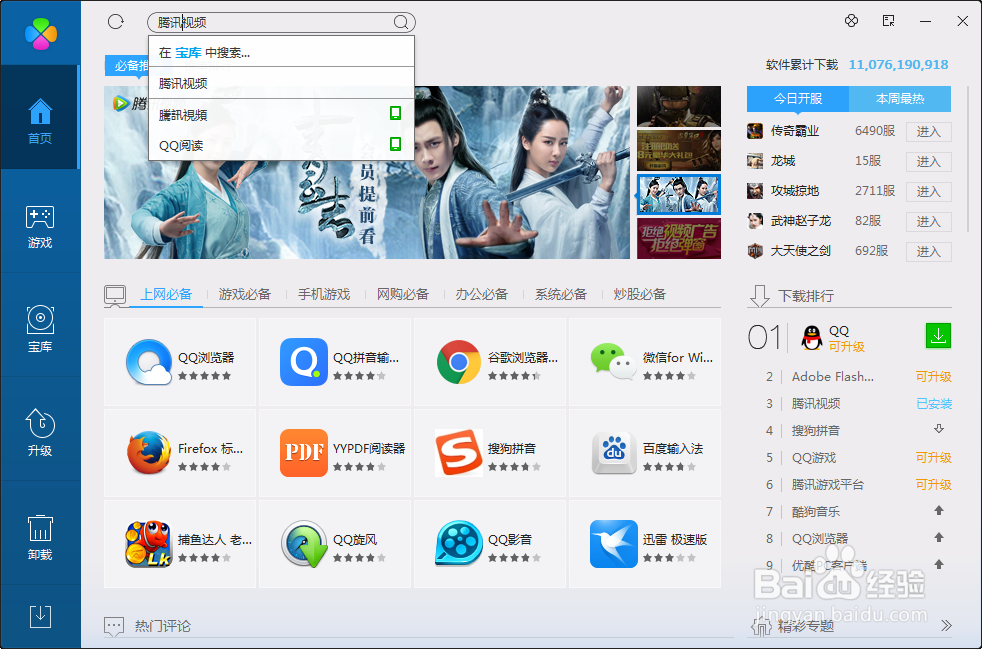
Task: Expand 精彩专题 with the double chevron
Action: click(946, 625)
